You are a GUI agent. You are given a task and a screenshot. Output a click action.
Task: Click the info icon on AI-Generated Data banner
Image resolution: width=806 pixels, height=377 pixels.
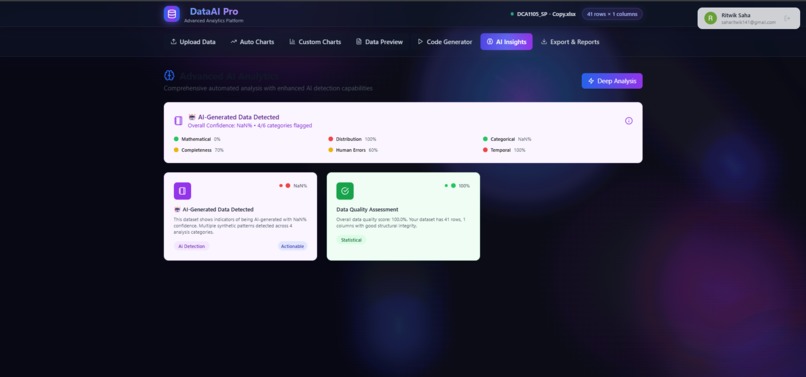pyautogui.click(x=628, y=121)
